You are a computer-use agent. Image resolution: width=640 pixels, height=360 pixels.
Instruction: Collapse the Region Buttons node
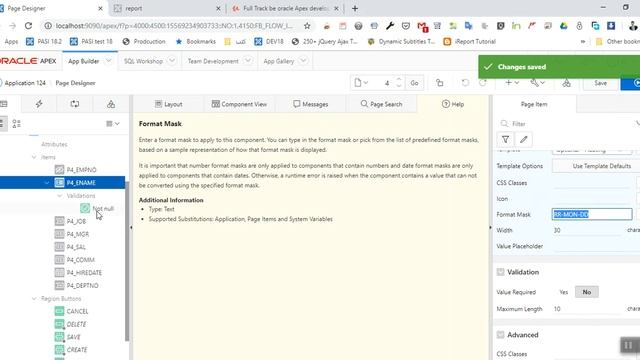(34, 299)
